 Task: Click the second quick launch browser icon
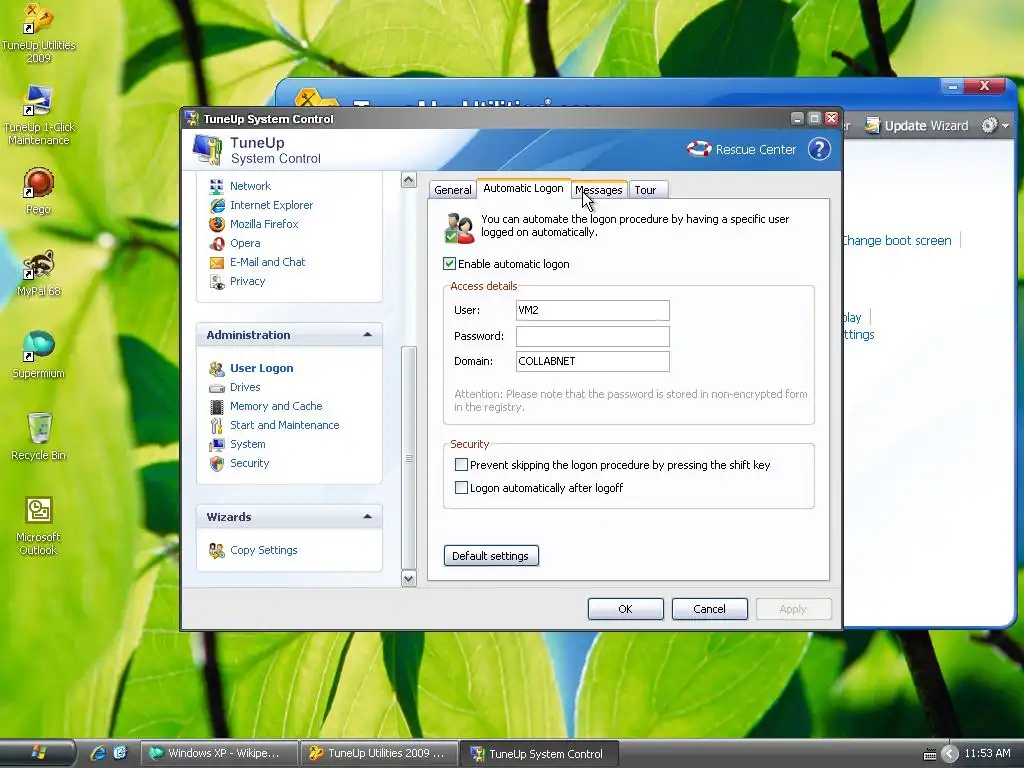[120, 753]
